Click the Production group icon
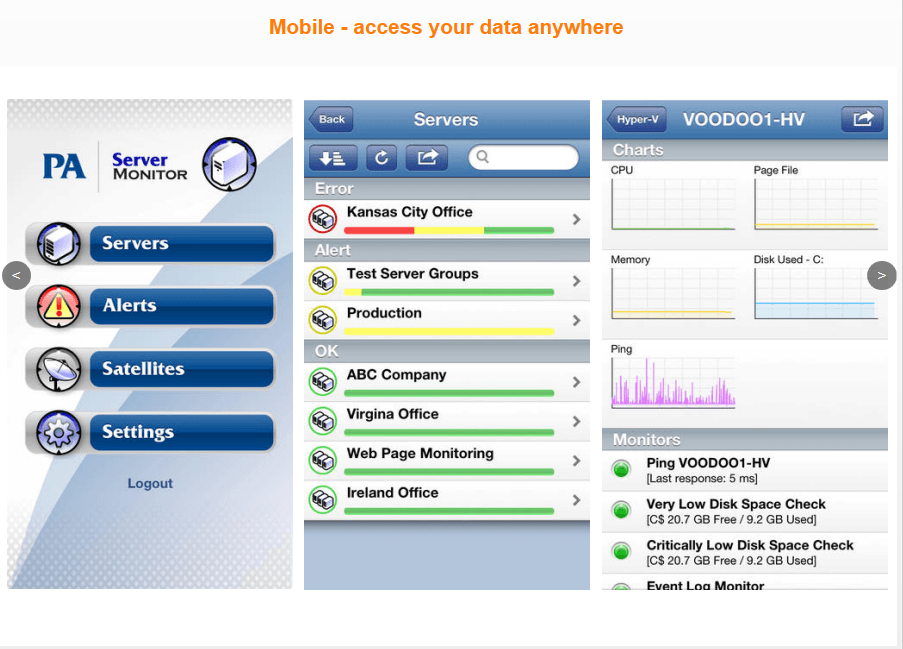 pyautogui.click(x=322, y=320)
